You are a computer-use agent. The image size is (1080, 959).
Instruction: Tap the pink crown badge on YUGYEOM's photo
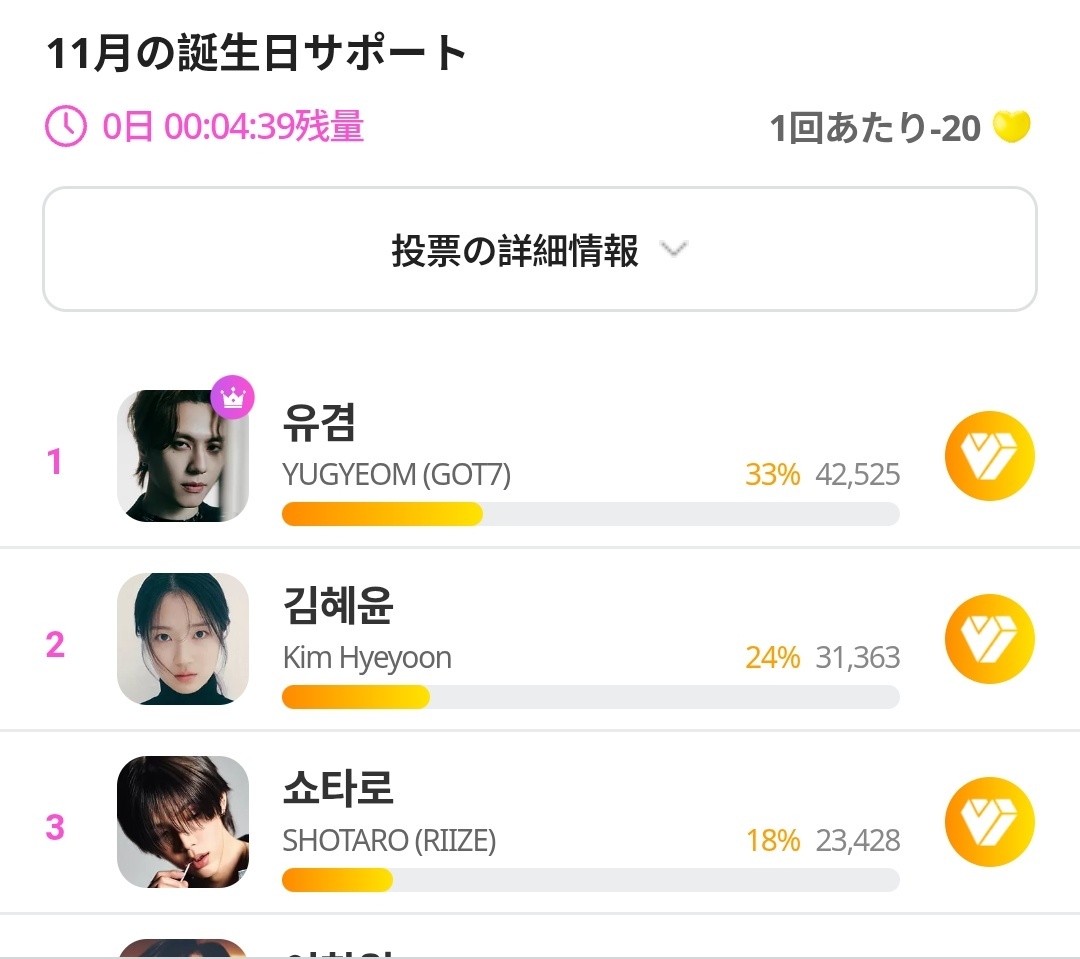tap(233, 398)
